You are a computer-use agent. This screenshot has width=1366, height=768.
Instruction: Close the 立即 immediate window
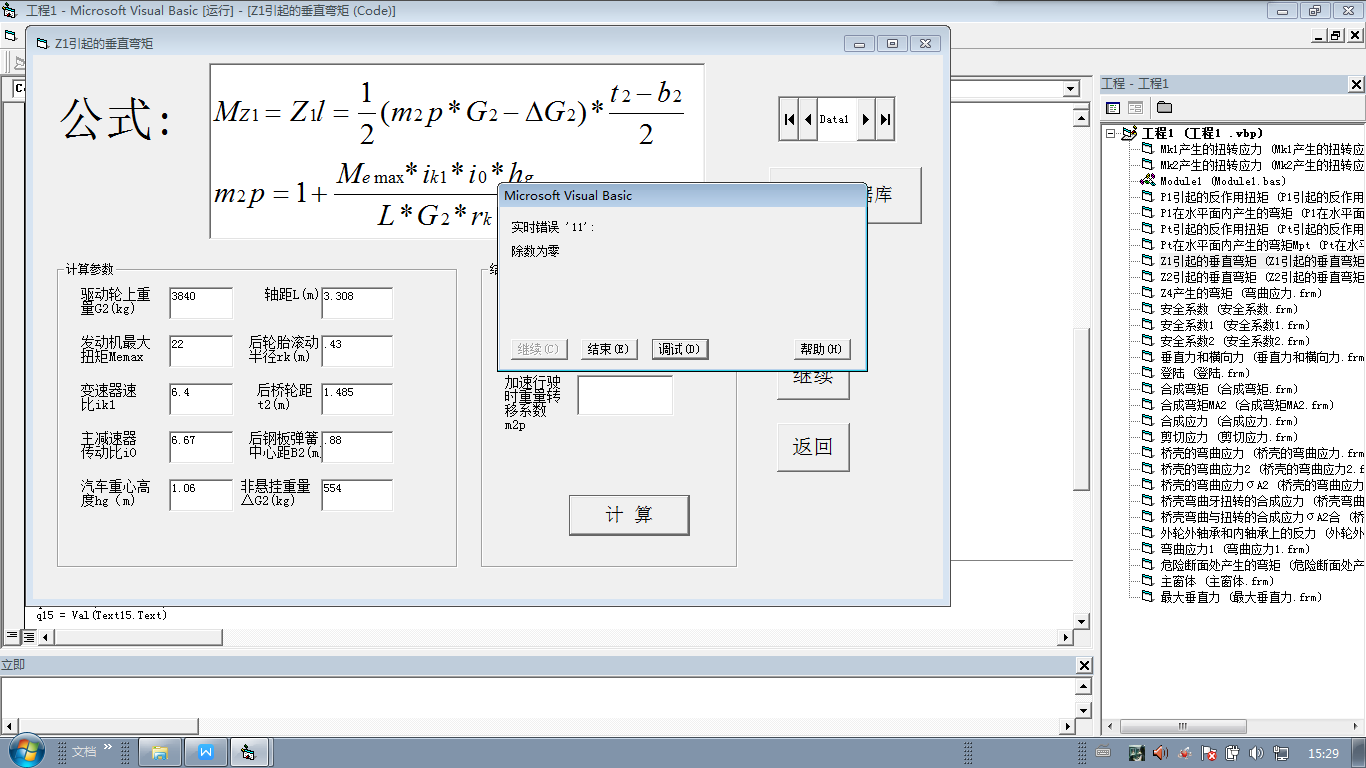pos(1085,665)
